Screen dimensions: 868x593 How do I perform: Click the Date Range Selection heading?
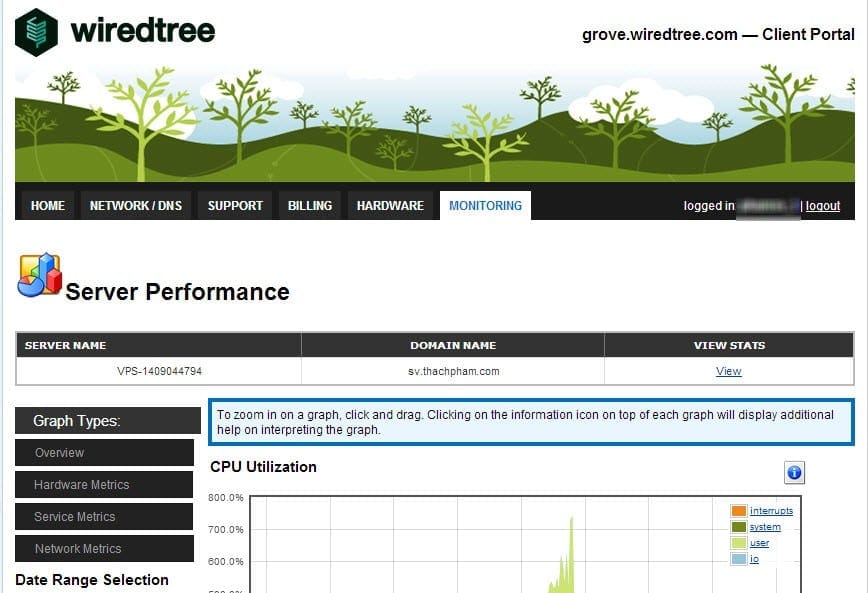92,580
